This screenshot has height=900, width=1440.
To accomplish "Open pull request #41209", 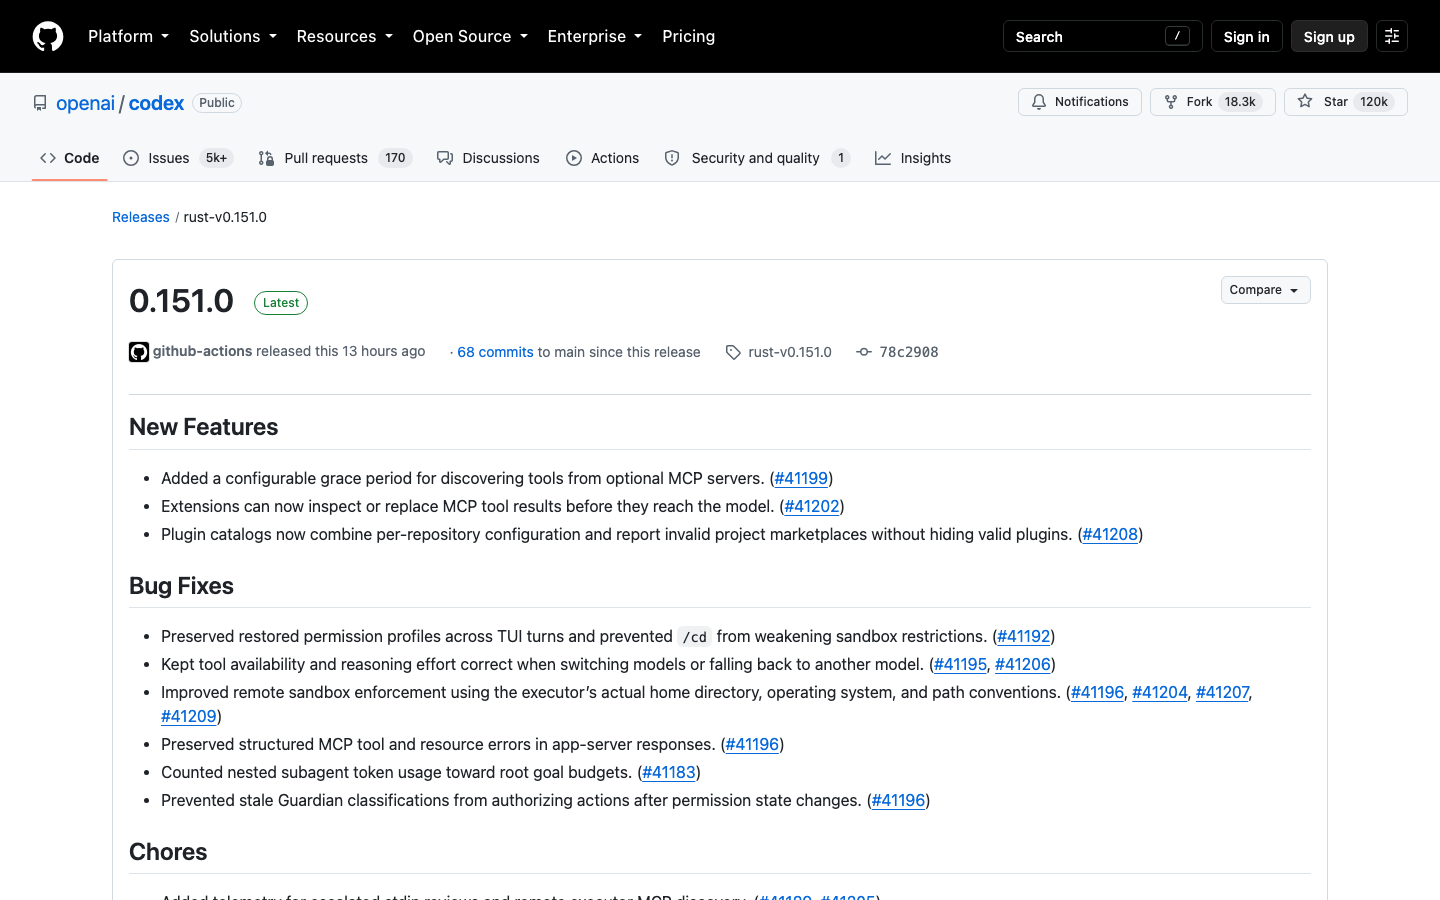I will [189, 716].
